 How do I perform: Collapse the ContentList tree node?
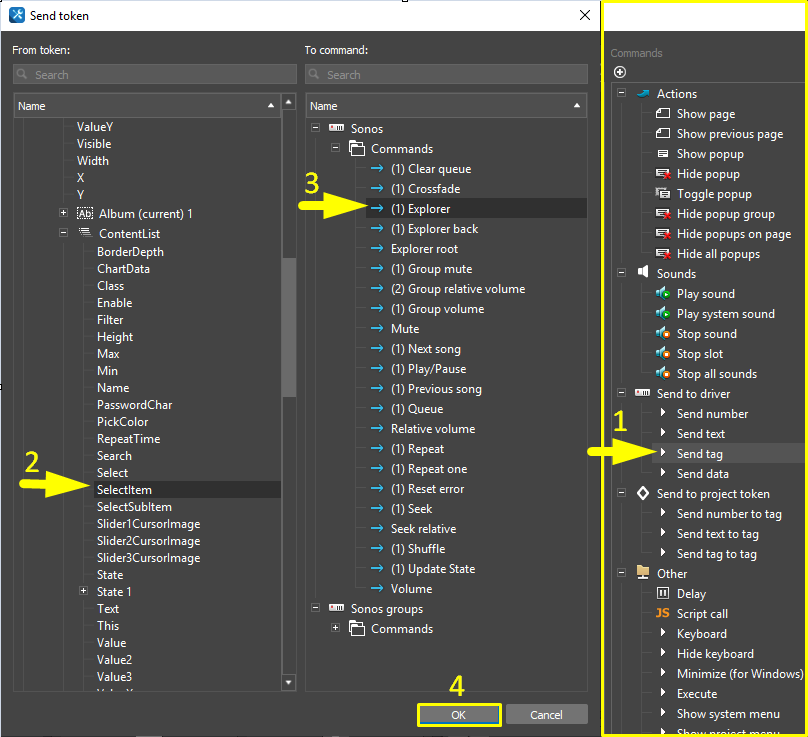coord(64,233)
